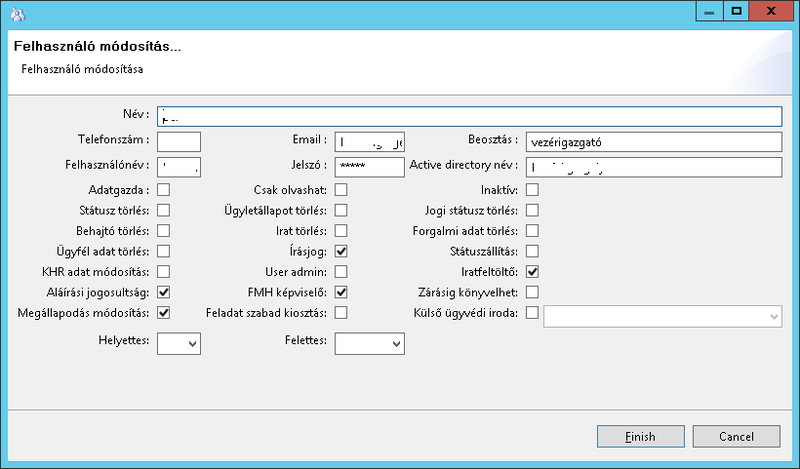Maximize the dialog window
The height and width of the screenshot is (469, 800).
click(x=737, y=10)
